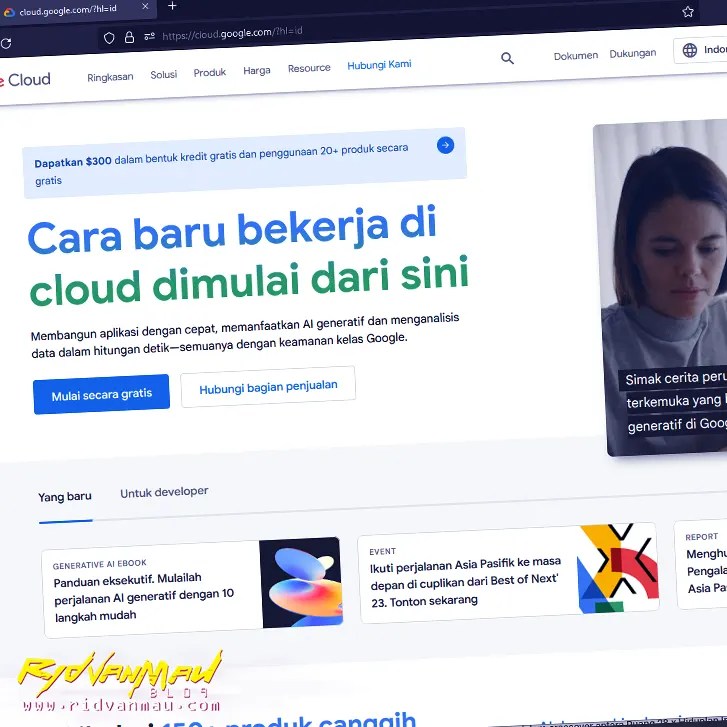
Task: Click 'Simak cerita' caption on the video card
Action: tap(675, 402)
